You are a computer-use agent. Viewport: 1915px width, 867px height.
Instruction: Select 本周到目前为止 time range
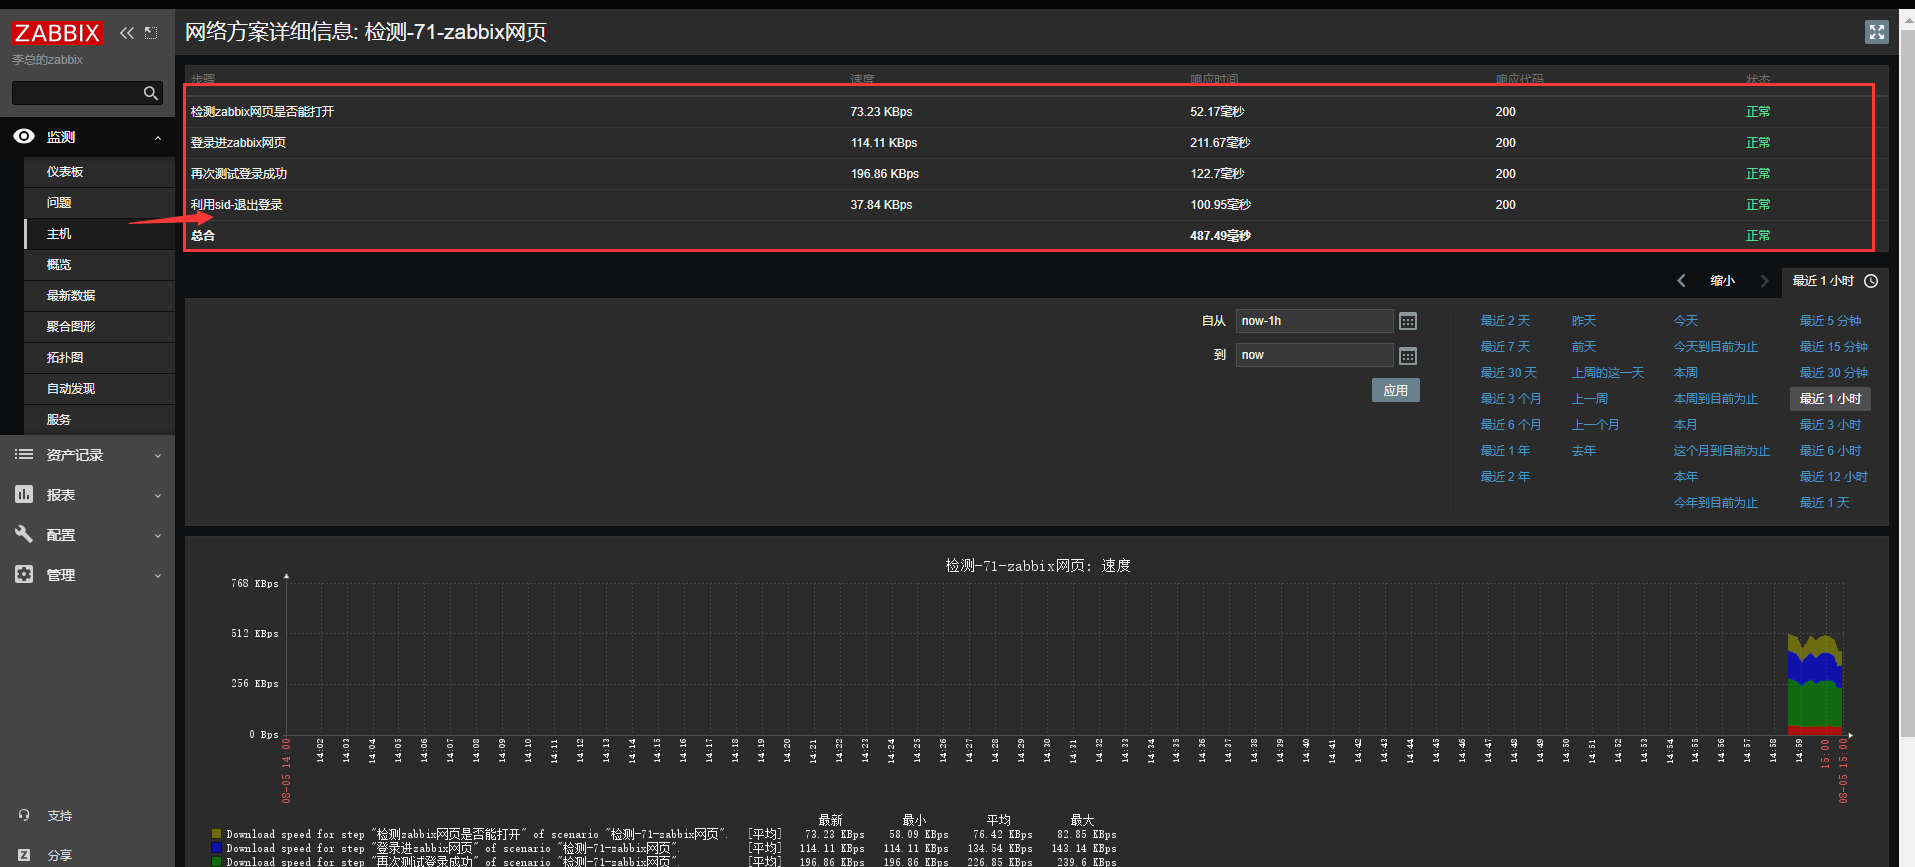click(x=1715, y=399)
